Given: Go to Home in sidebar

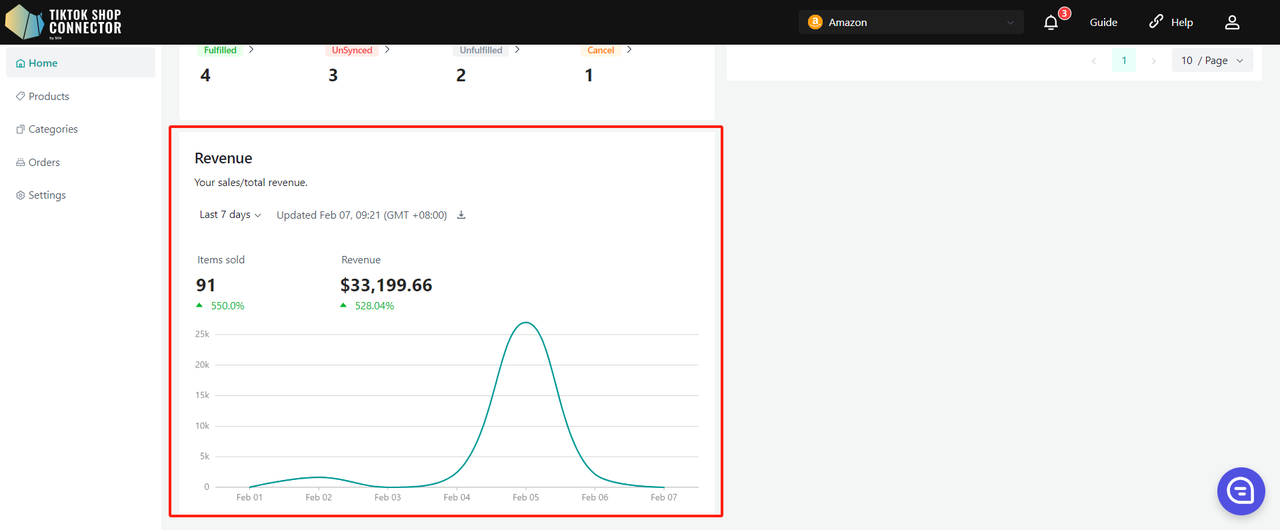Looking at the screenshot, I should [43, 63].
